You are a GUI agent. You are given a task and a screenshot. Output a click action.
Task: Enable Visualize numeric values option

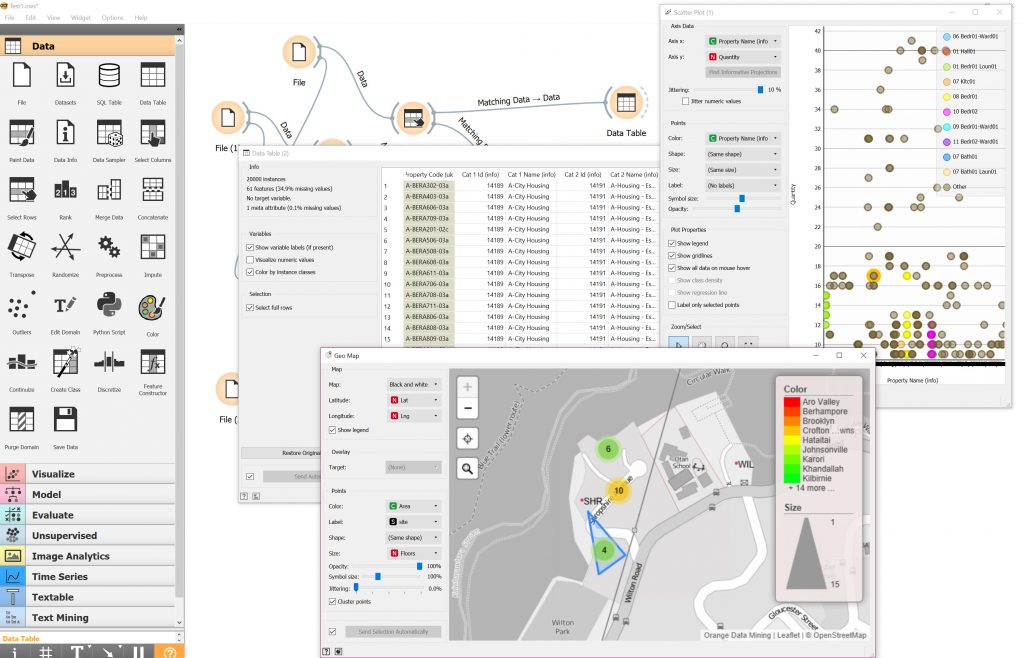(250, 258)
